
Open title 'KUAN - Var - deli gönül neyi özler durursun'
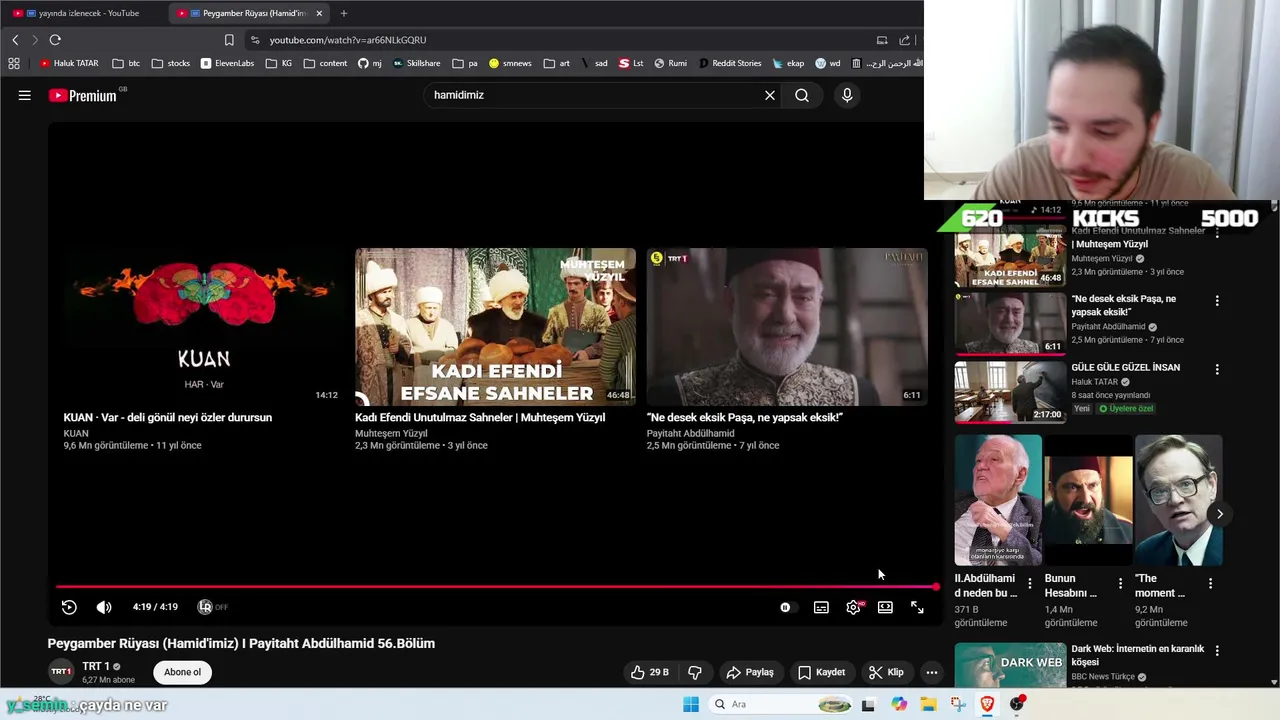point(168,417)
